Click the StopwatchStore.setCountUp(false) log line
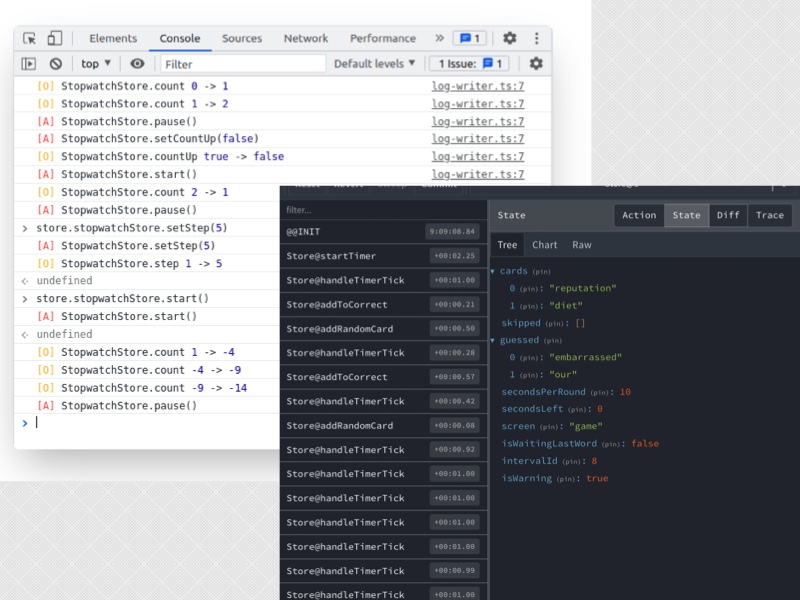 160,139
